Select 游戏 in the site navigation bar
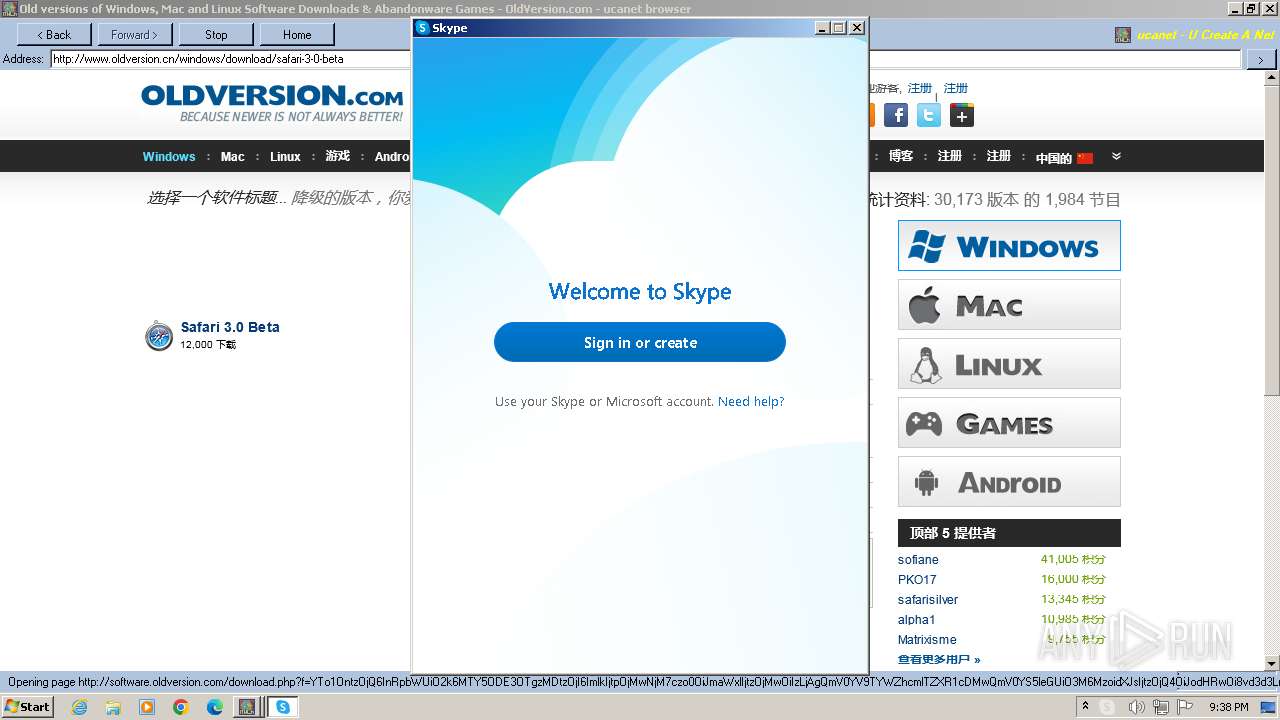Image resolution: width=1280 pixels, height=720 pixels. pyautogui.click(x=338, y=157)
